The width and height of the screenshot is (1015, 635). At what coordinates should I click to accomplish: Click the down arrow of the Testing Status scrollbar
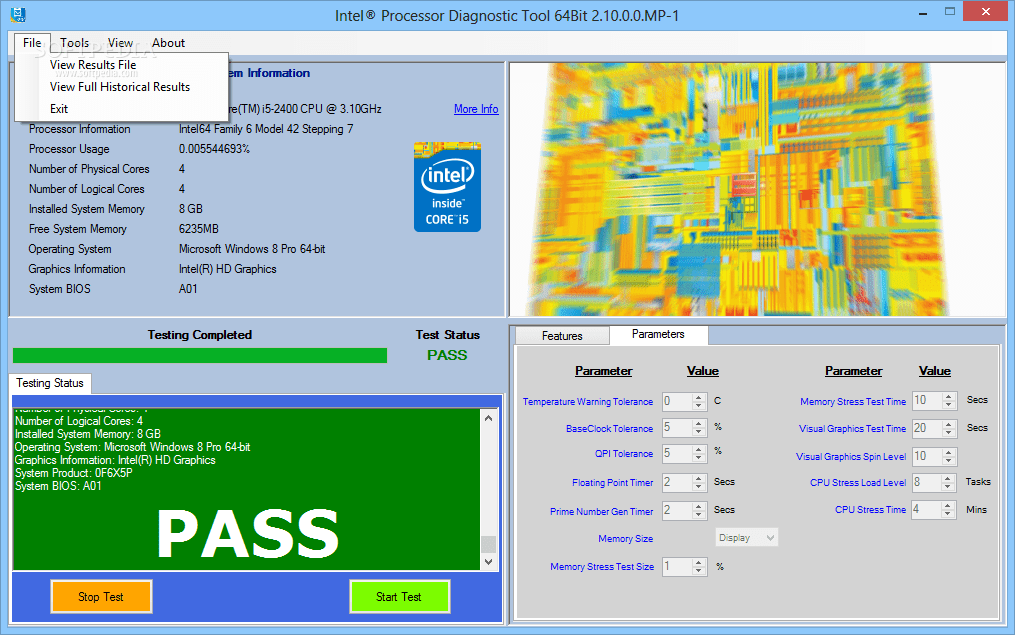489,561
